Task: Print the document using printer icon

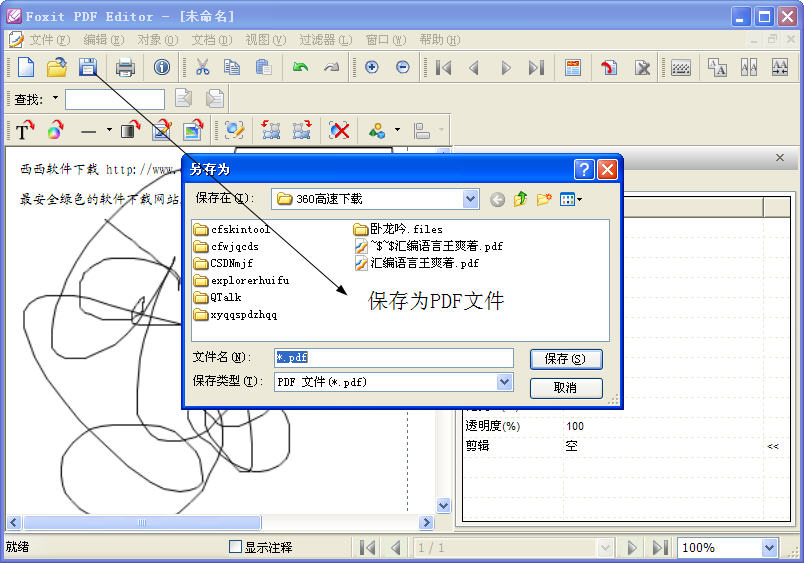Action: click(x=125, y=67)
